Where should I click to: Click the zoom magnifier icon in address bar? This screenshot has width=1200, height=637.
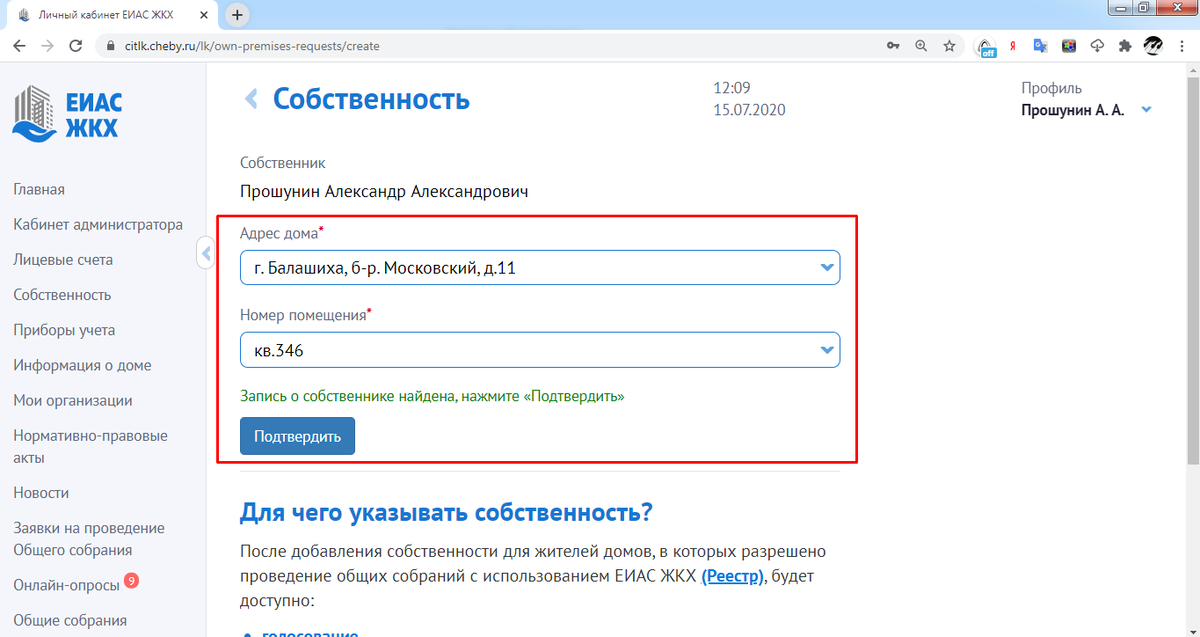921,46
